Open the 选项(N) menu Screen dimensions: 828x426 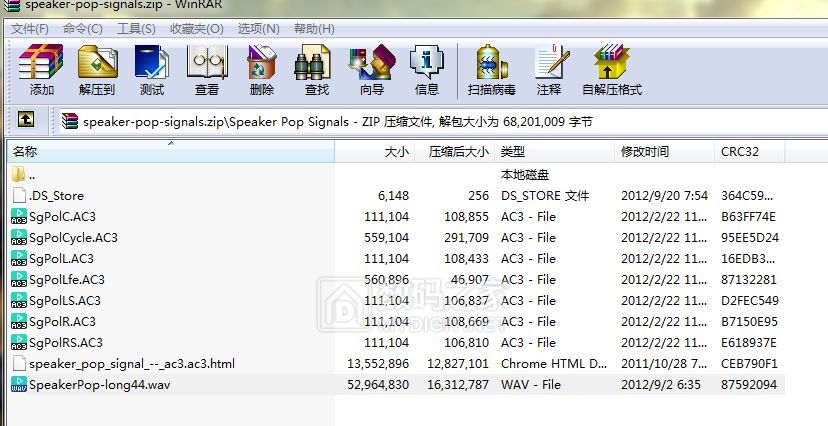pyautogui.click(x=259, y=29)
